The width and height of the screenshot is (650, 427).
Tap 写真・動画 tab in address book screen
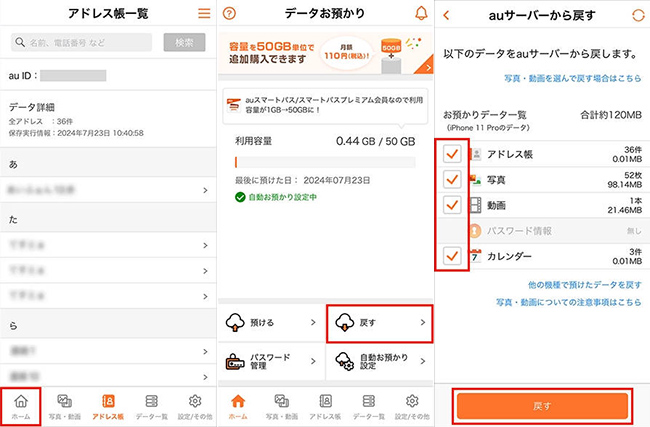click(65, 407)
